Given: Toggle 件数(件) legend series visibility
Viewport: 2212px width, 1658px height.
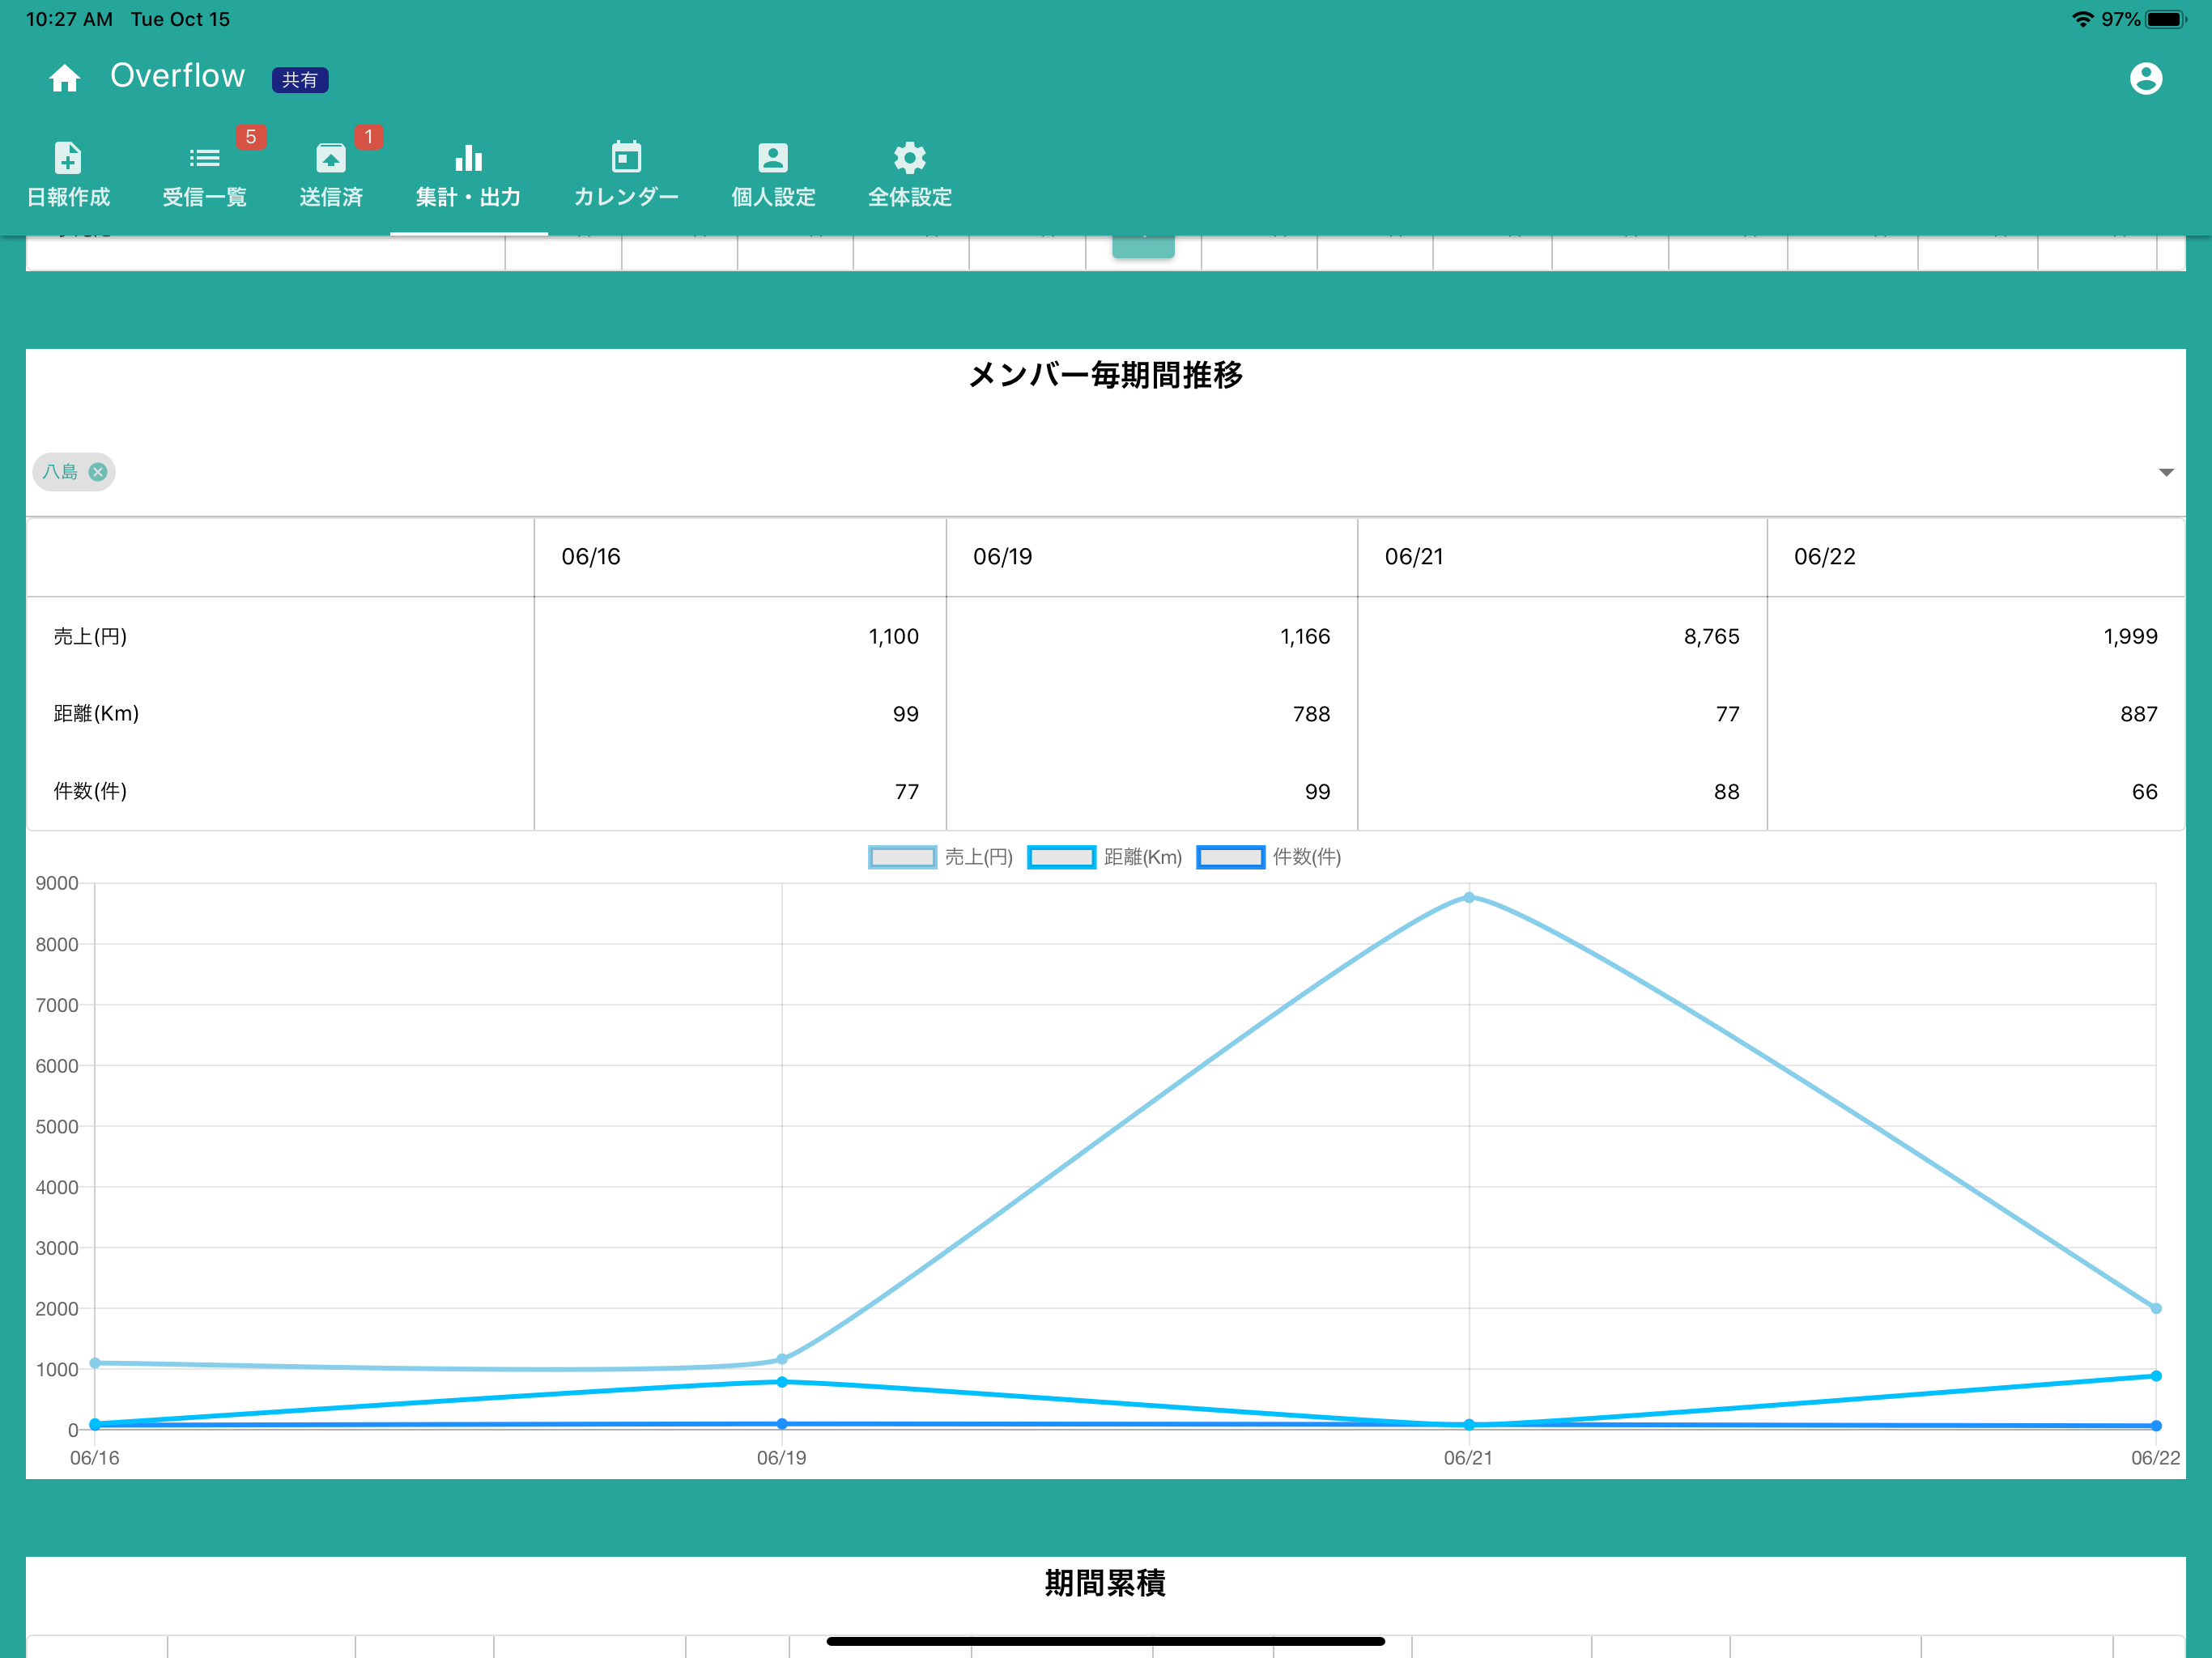Looking at the screenshot, I should point(1268,857).
